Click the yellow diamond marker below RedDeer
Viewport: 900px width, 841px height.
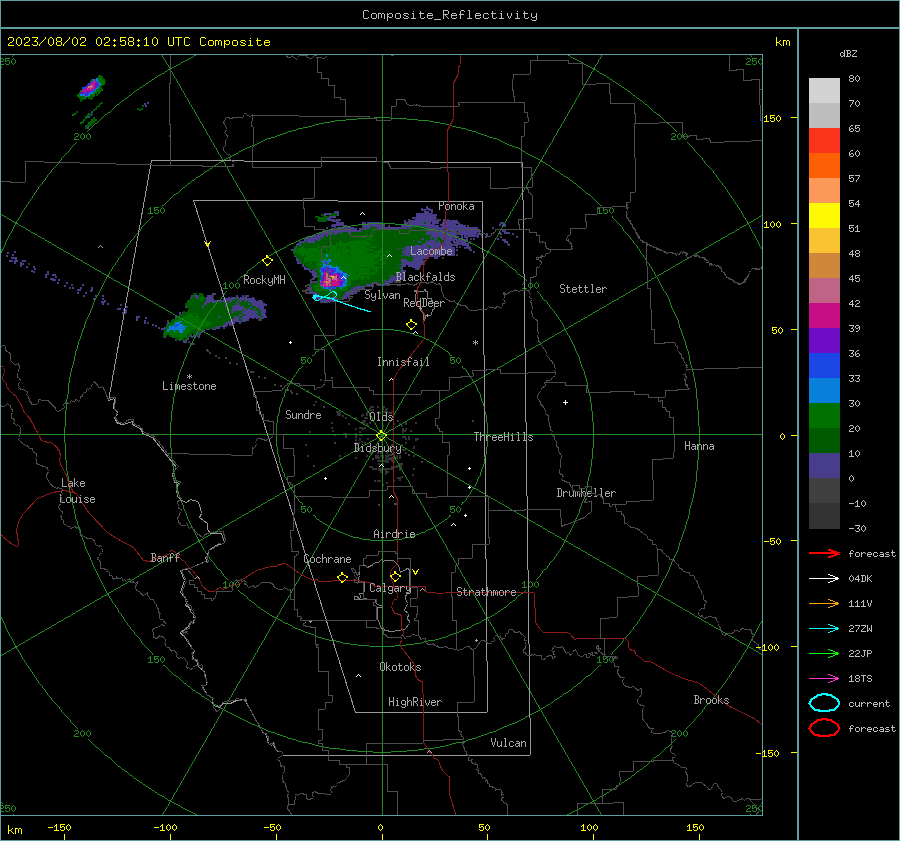pos(411,325)
